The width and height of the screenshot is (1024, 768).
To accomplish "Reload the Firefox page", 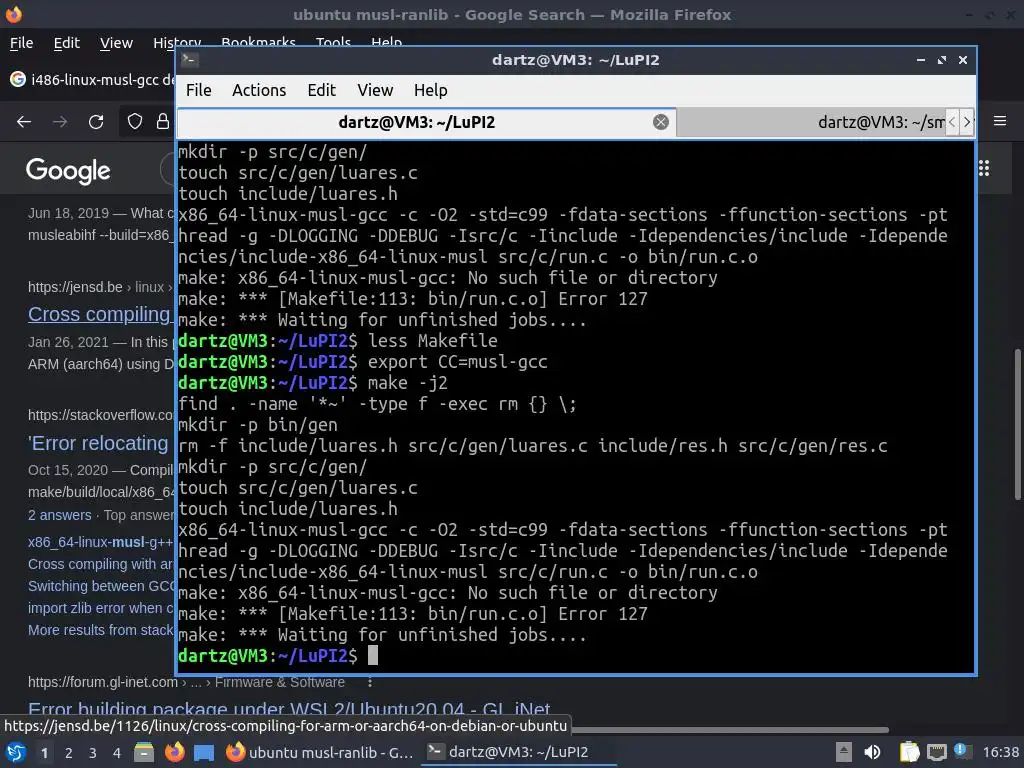I will point(96,121).
